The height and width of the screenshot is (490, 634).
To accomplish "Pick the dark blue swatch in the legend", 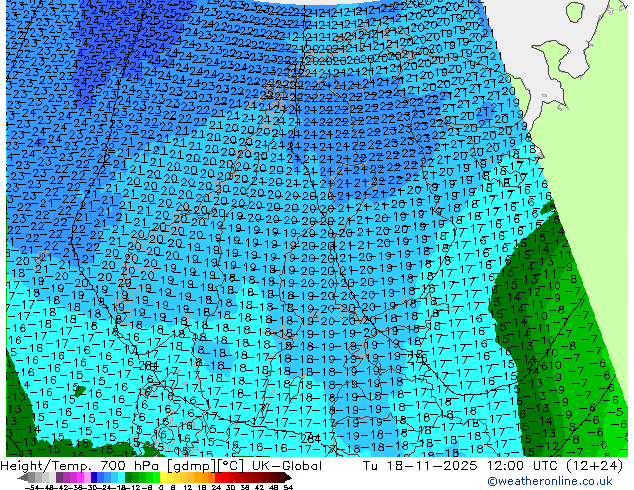I will pyautogui.click(x=94, y=477).
